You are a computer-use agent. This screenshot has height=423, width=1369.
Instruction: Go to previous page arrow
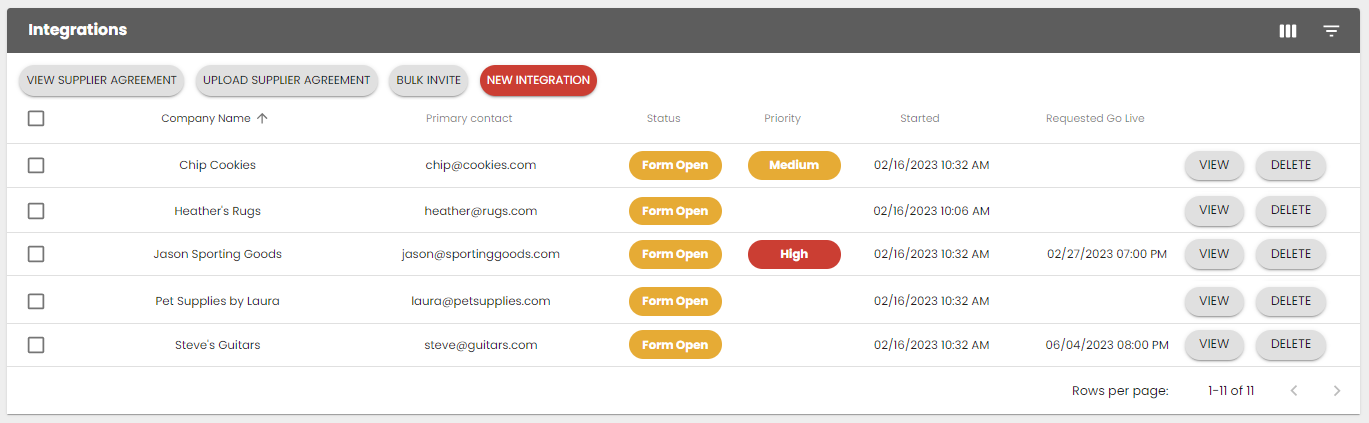pos(1293,391)
